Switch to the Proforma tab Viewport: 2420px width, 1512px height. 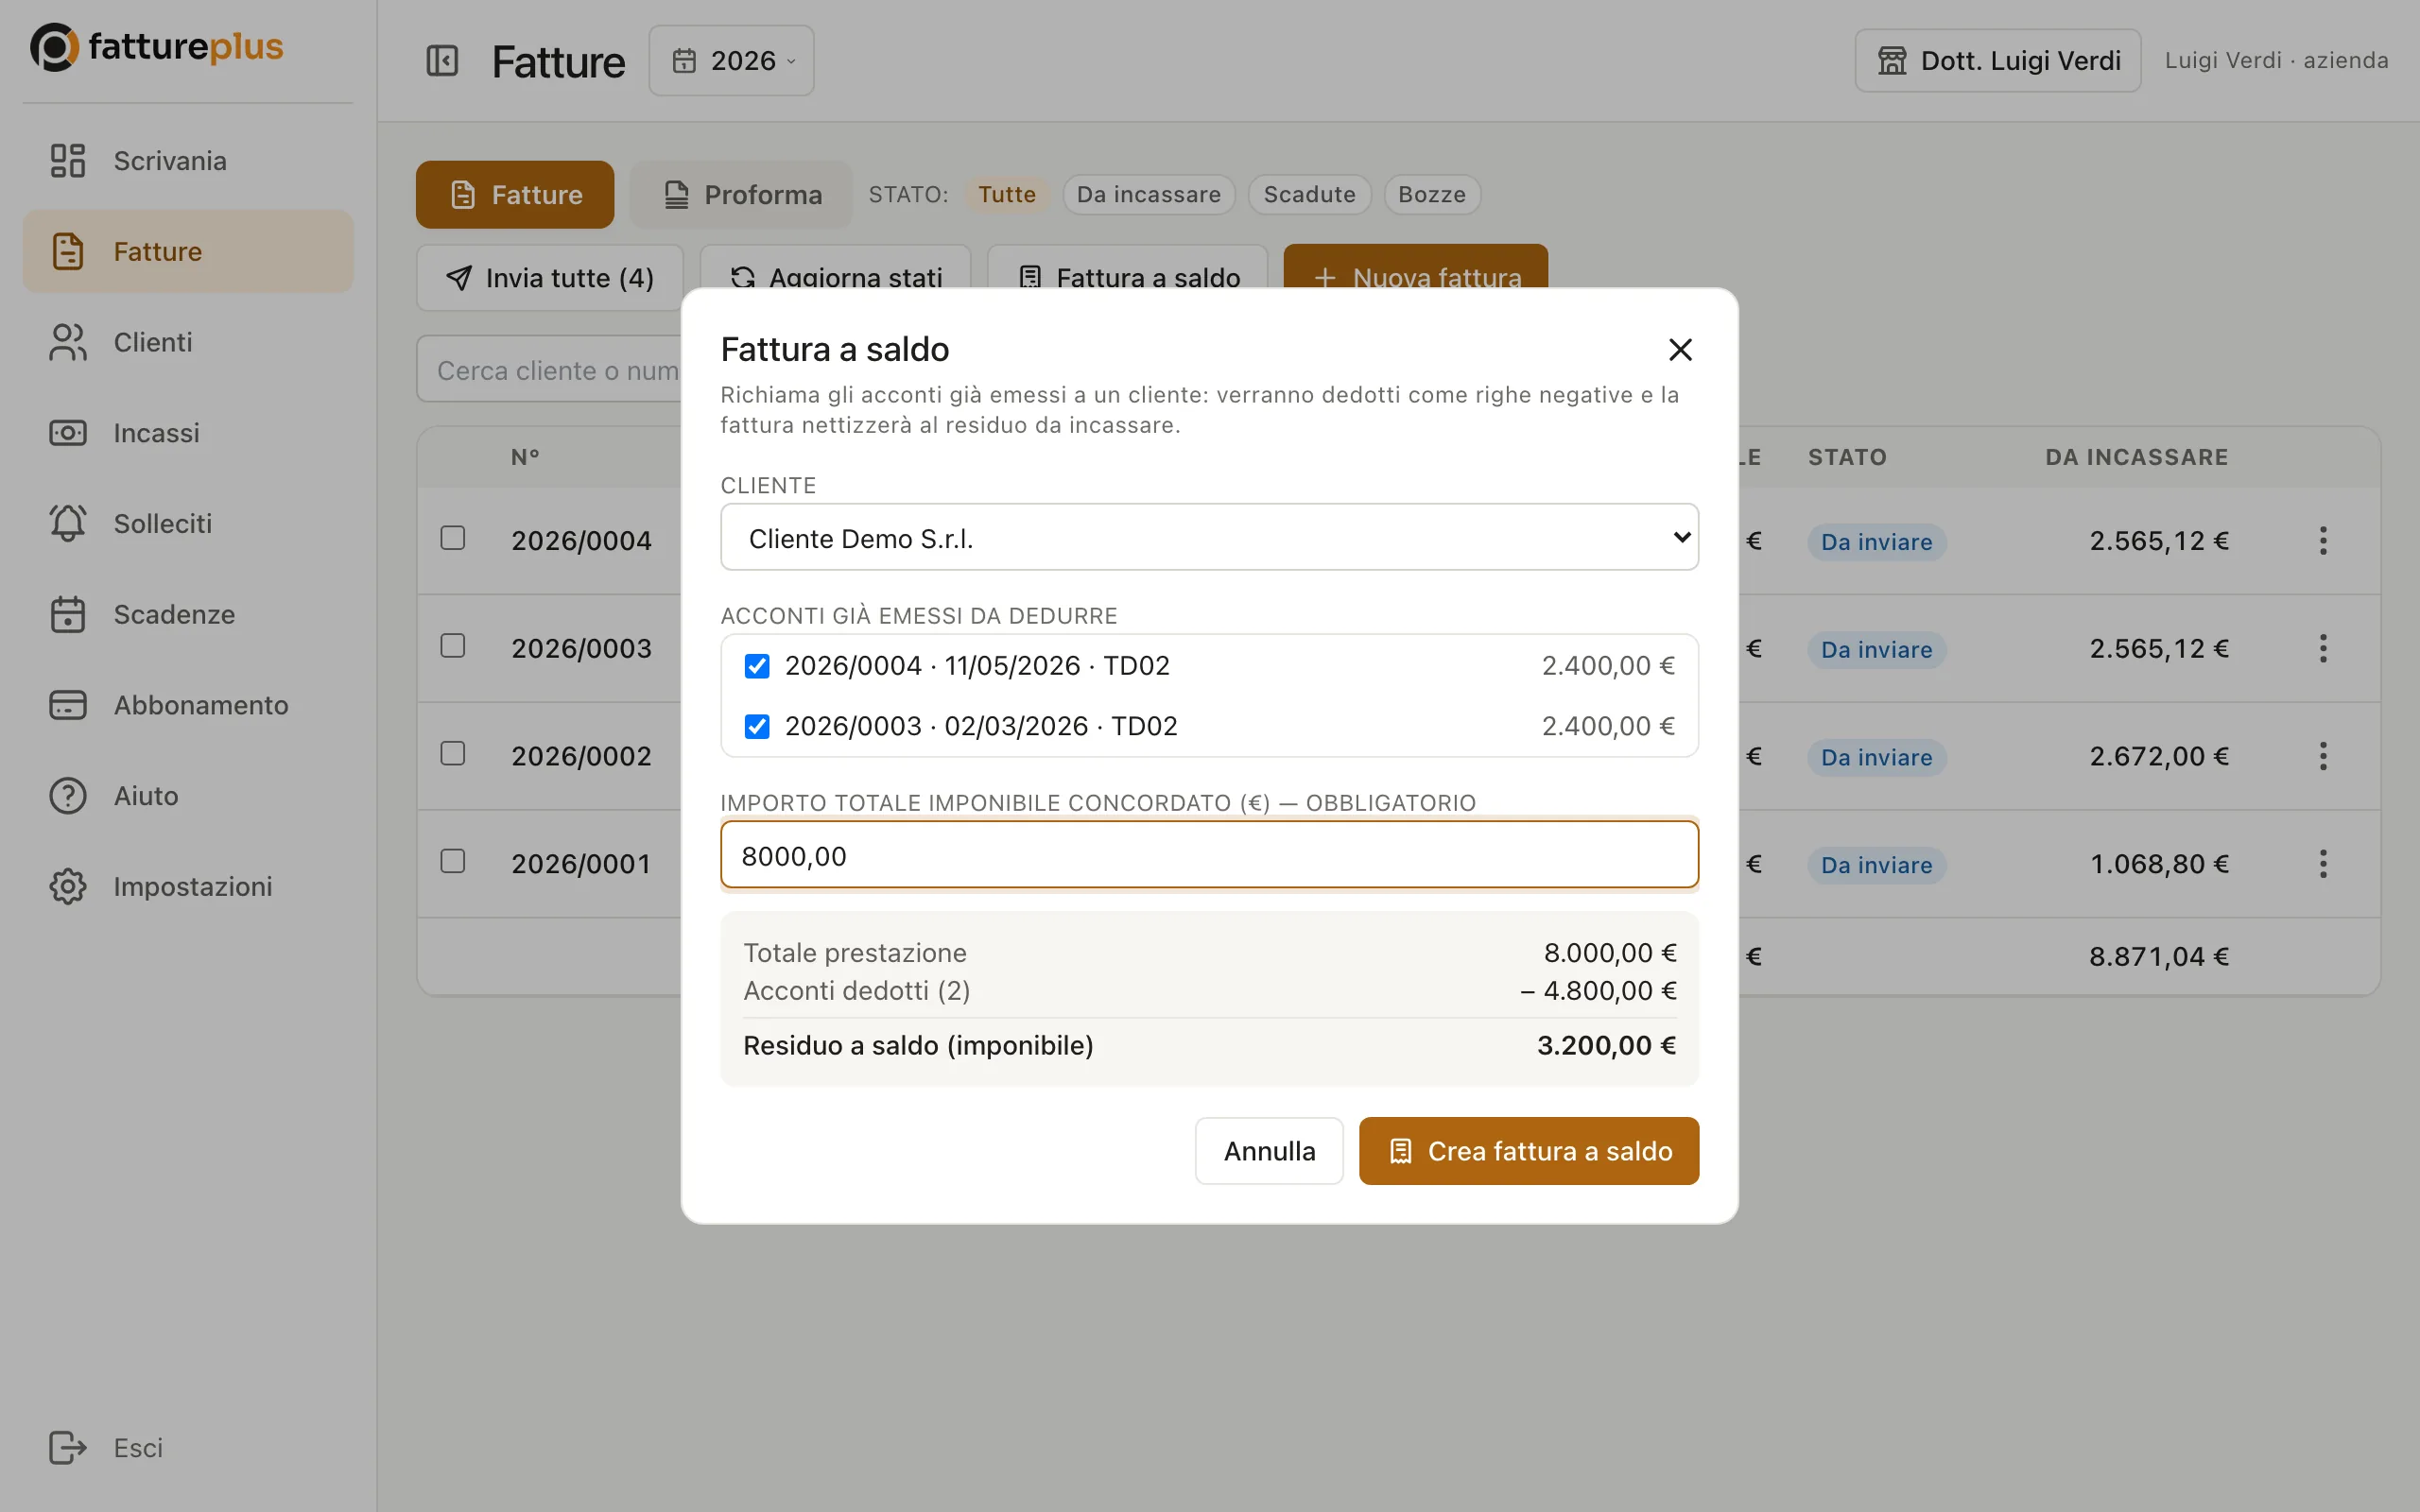click(x=741, y=195)
